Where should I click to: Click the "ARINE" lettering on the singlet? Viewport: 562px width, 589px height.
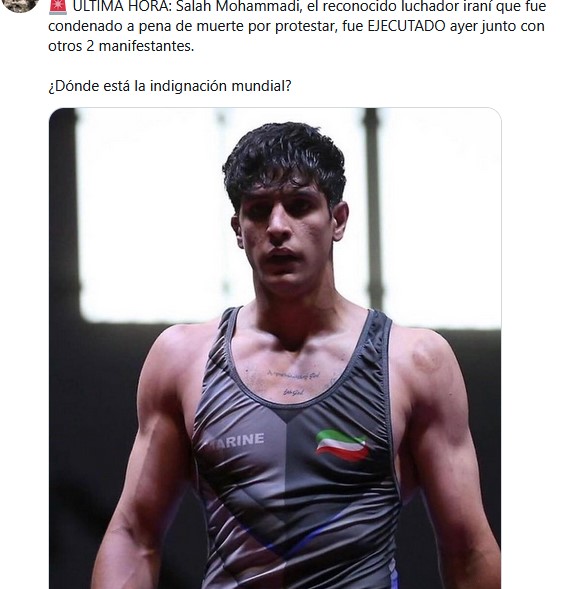pos(237,441)
